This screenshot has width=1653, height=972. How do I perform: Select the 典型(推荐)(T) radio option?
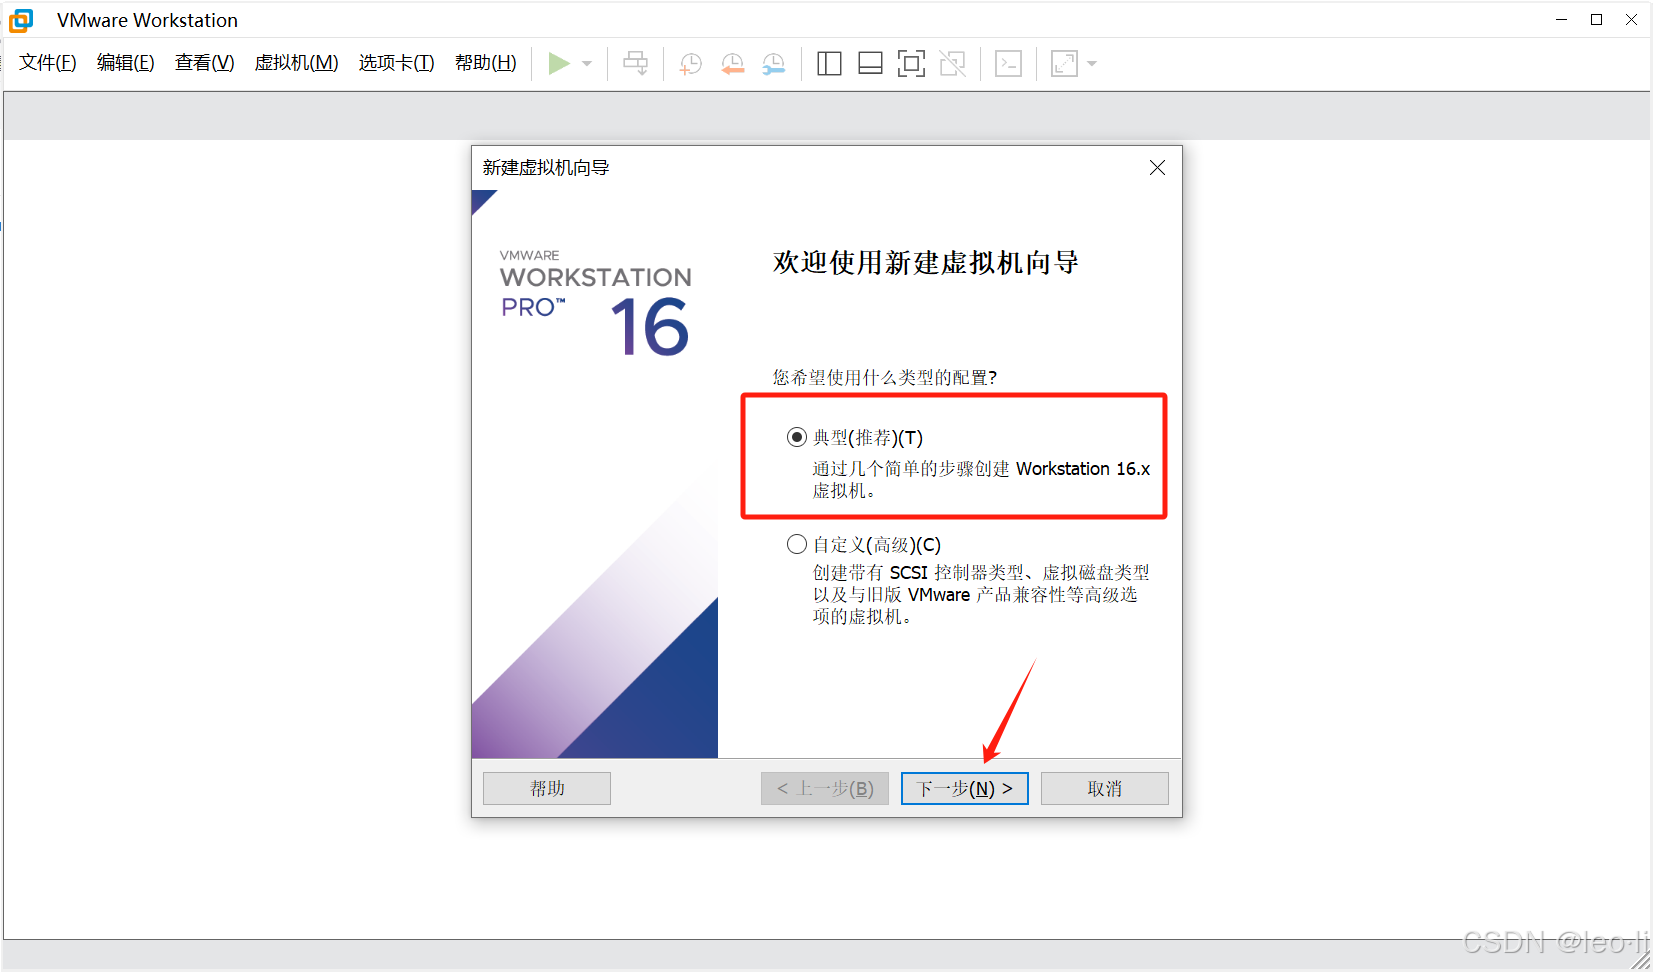[x=797, y=437]
